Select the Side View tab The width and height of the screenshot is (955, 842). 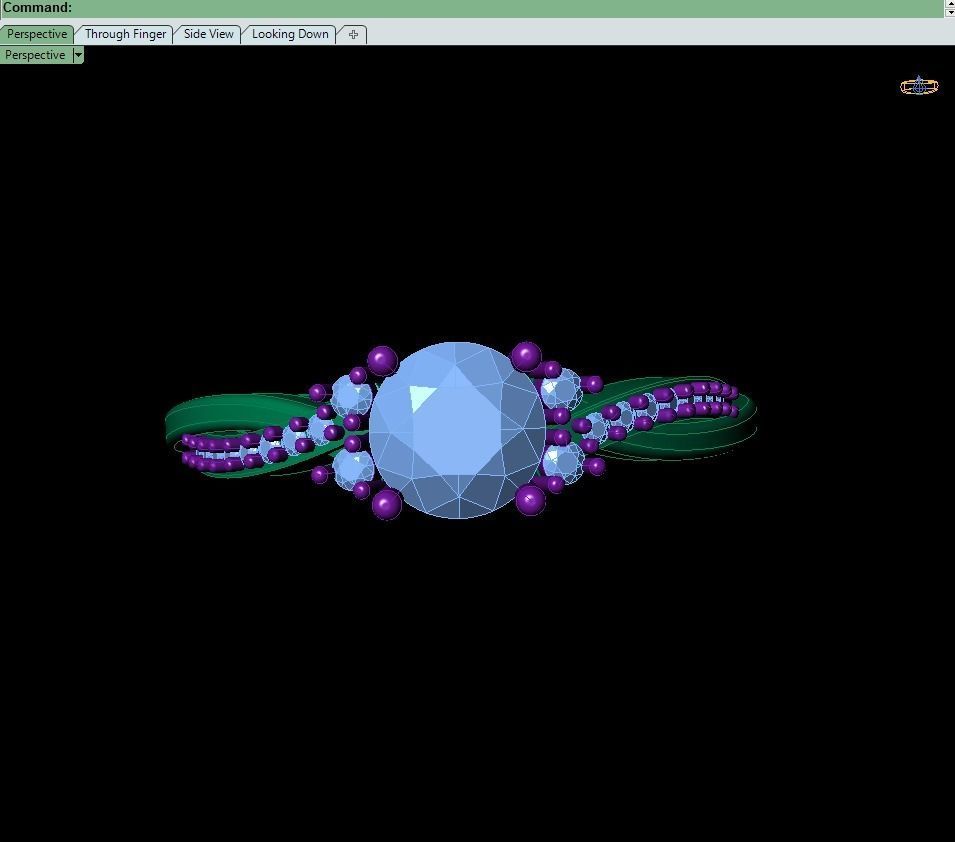[208, 34]
